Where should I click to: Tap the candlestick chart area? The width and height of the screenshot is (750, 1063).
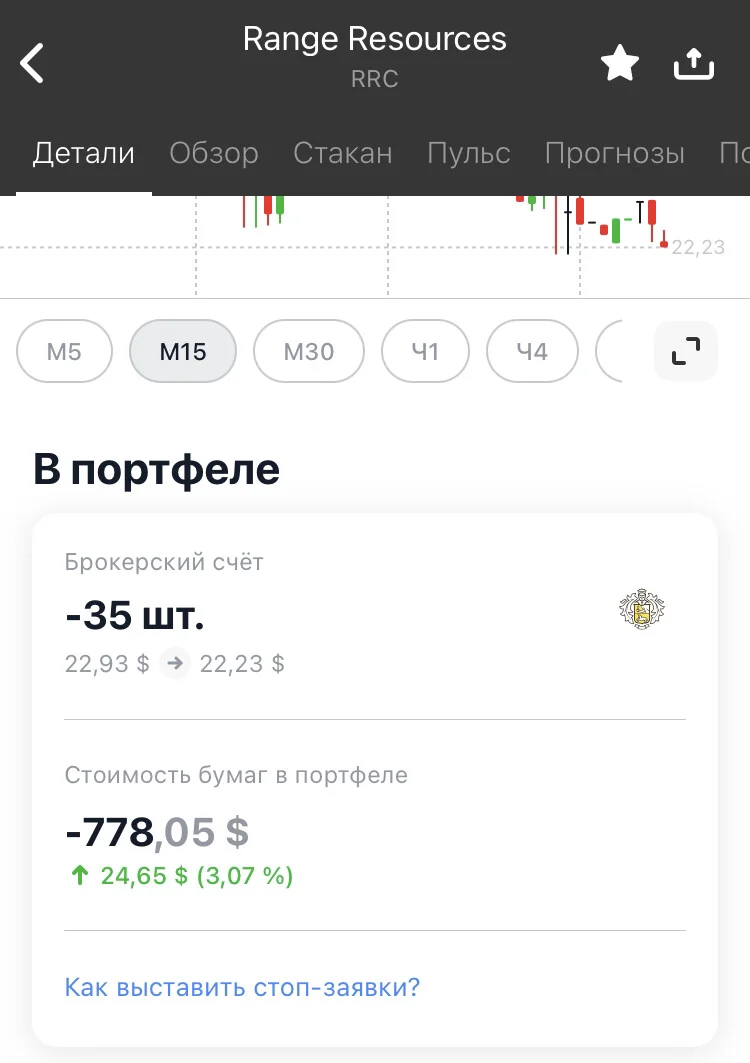[x=375, y=247]
